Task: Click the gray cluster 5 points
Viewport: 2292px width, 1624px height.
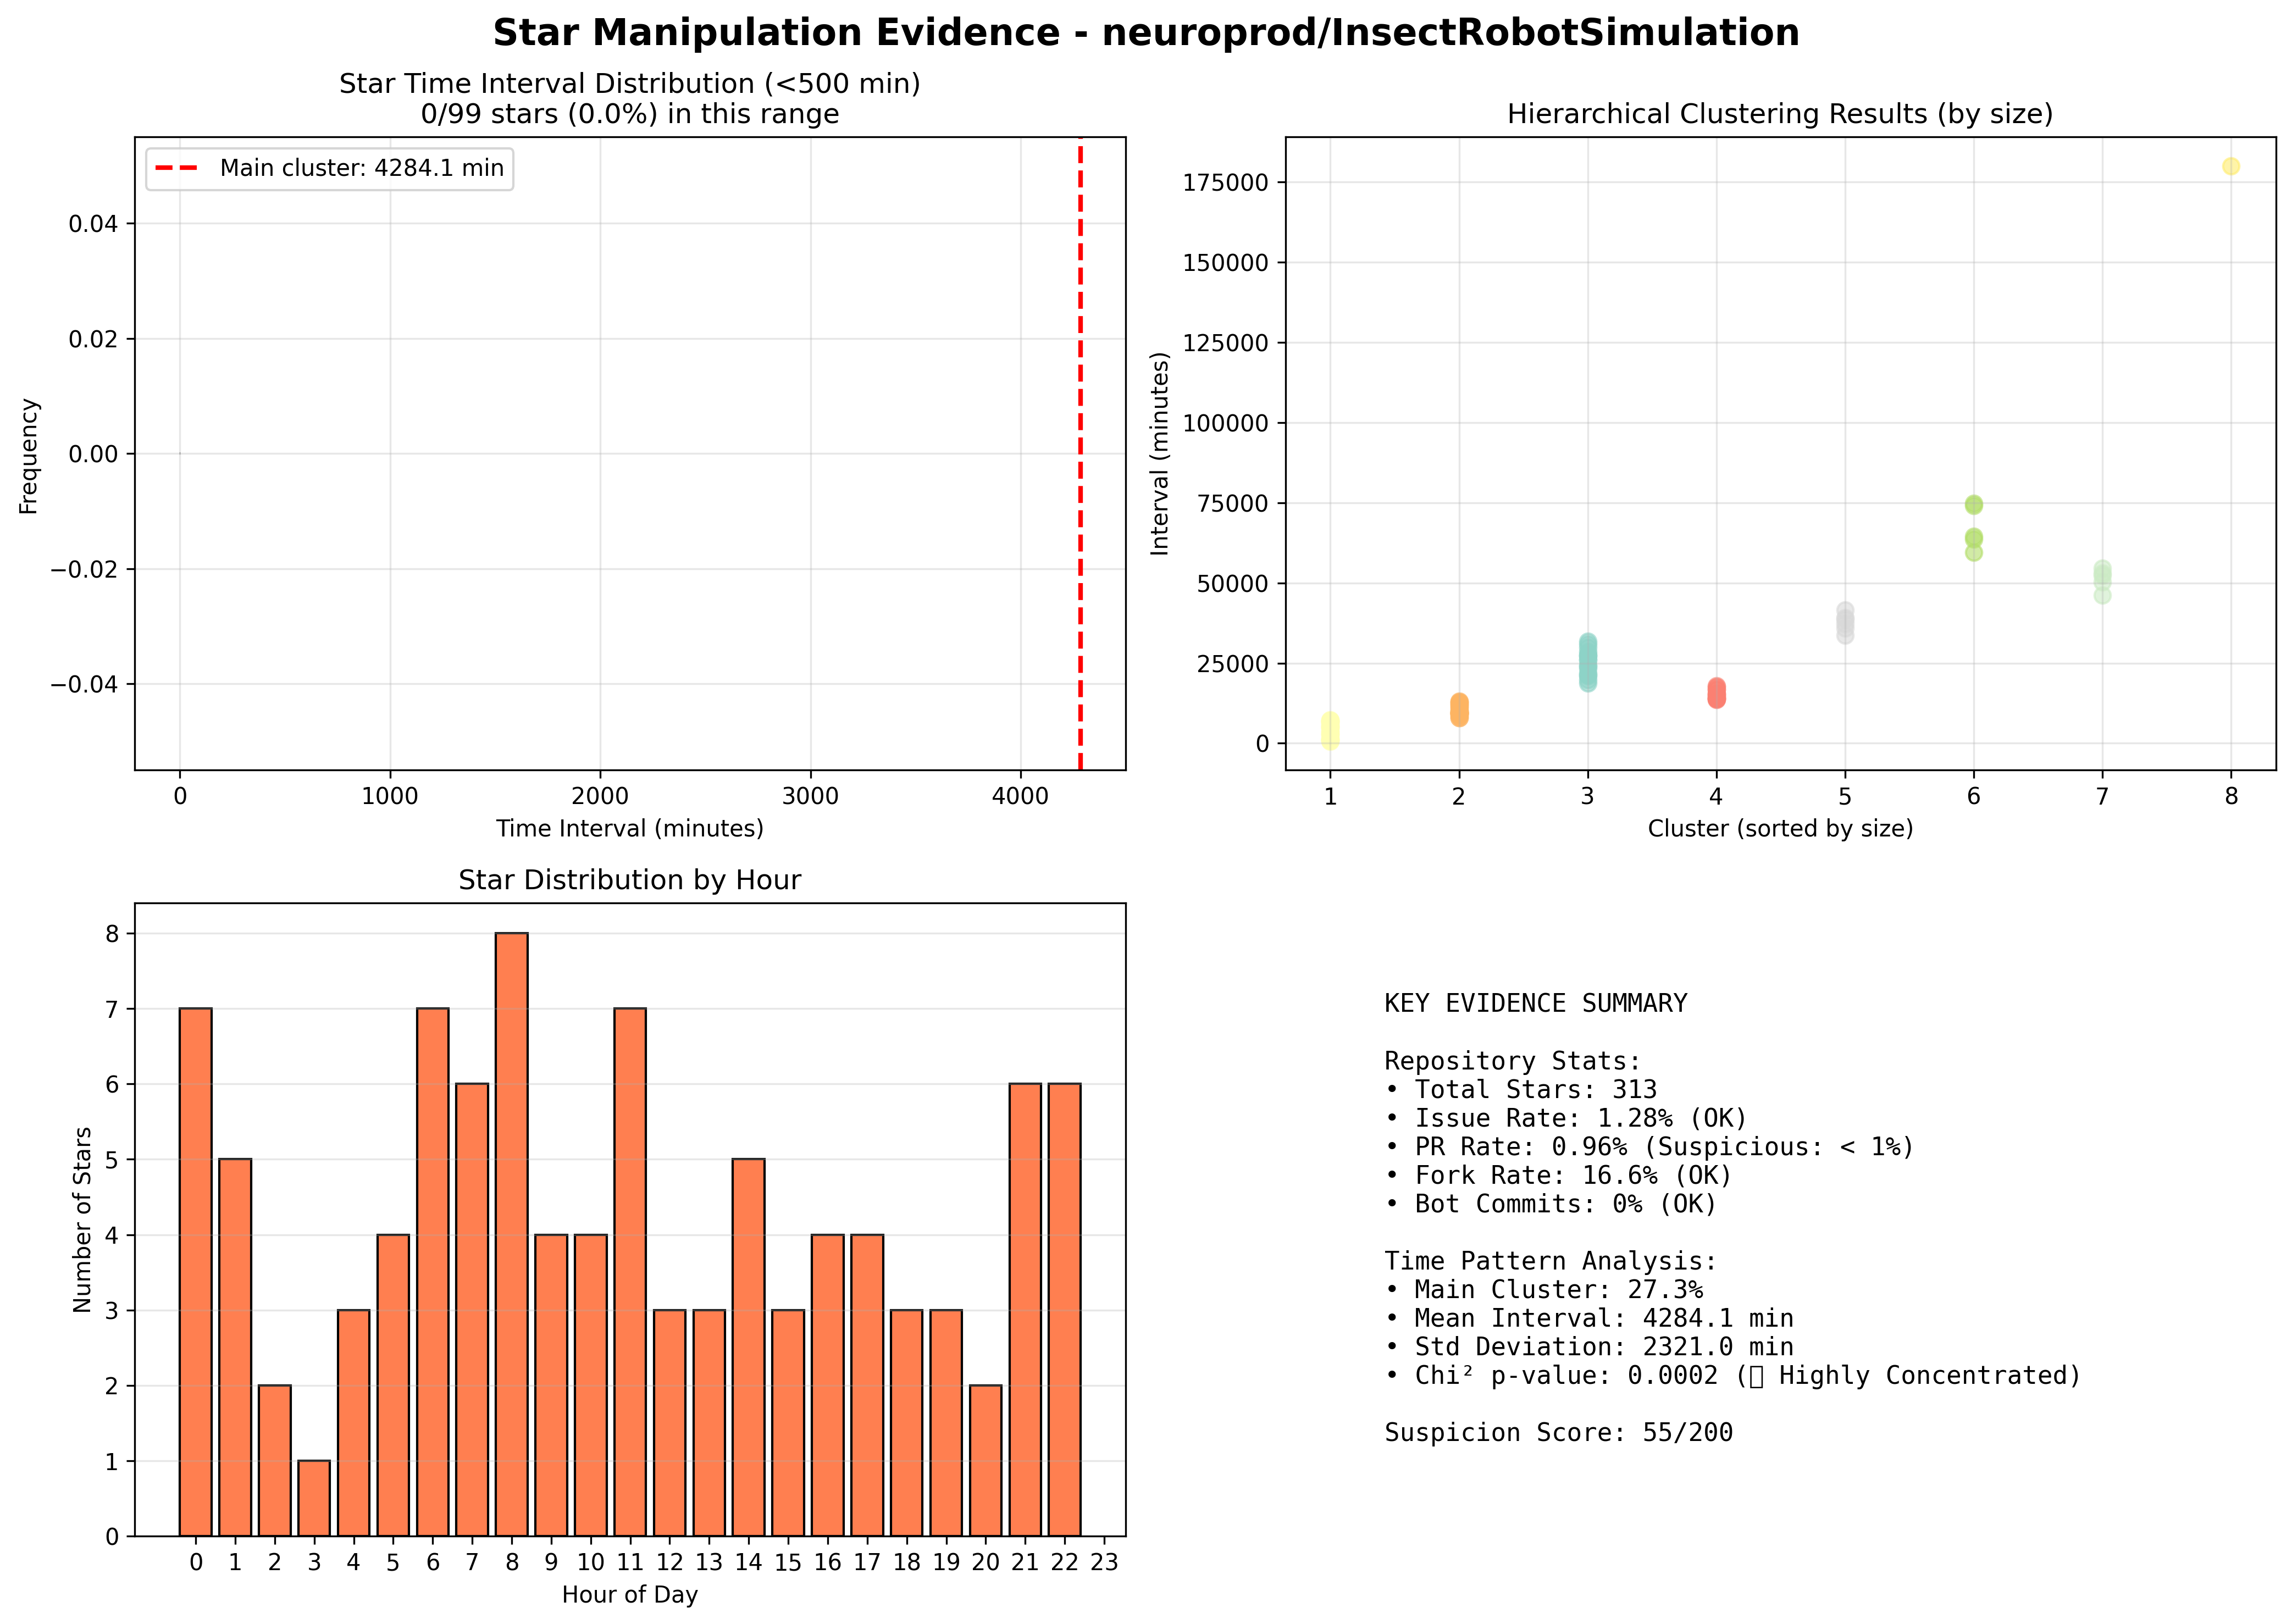Action: (x=1845, y=623)
